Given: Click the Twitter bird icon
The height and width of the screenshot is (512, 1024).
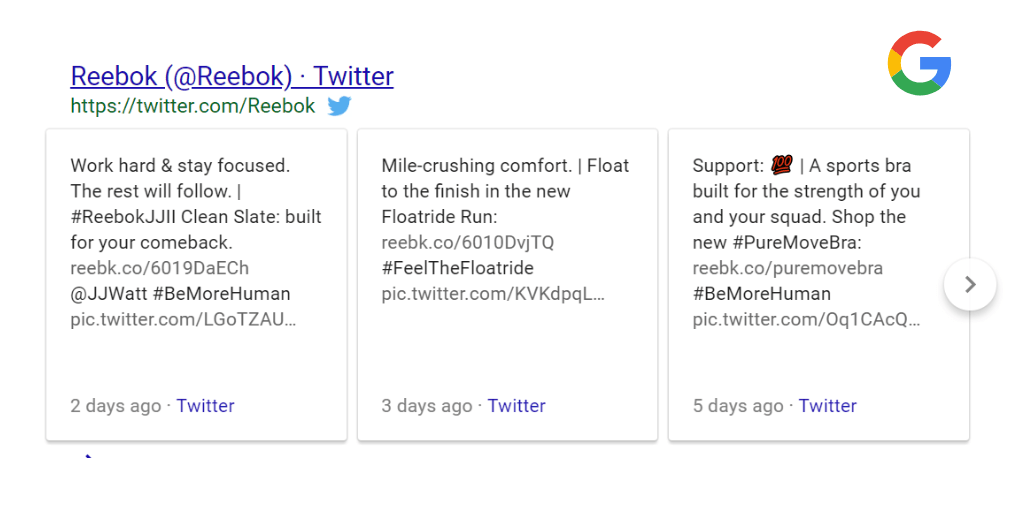Looking at the screenshot, I should pos(339,106).
